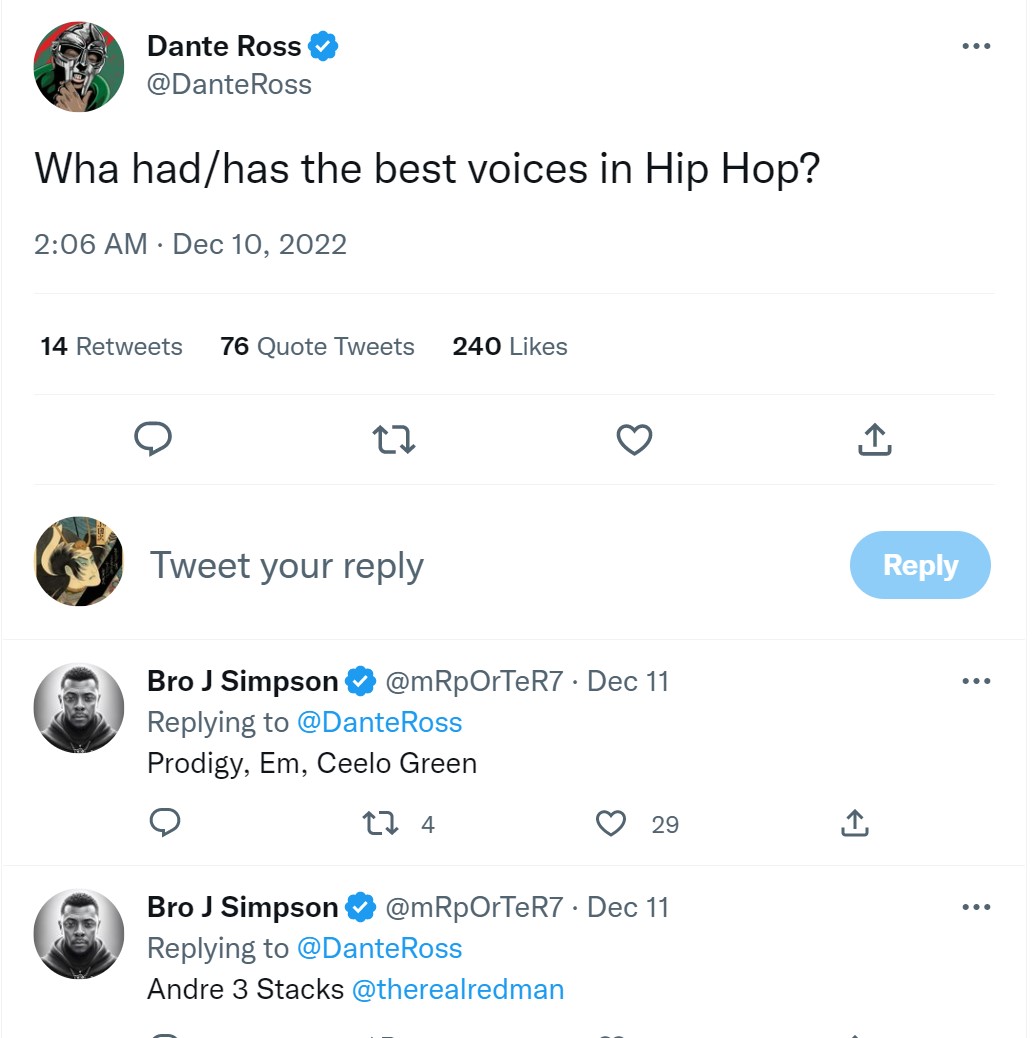The image size is (1036, 1038).
Task: Open more options on the first reply
Action: [975, 681]
